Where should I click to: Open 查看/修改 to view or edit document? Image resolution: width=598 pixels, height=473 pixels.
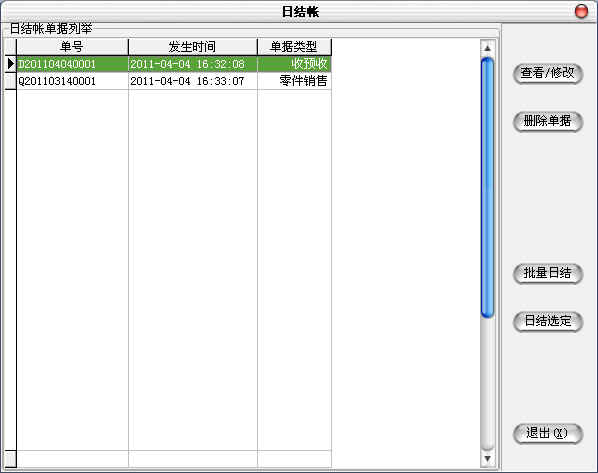click(x=548, y=73)
